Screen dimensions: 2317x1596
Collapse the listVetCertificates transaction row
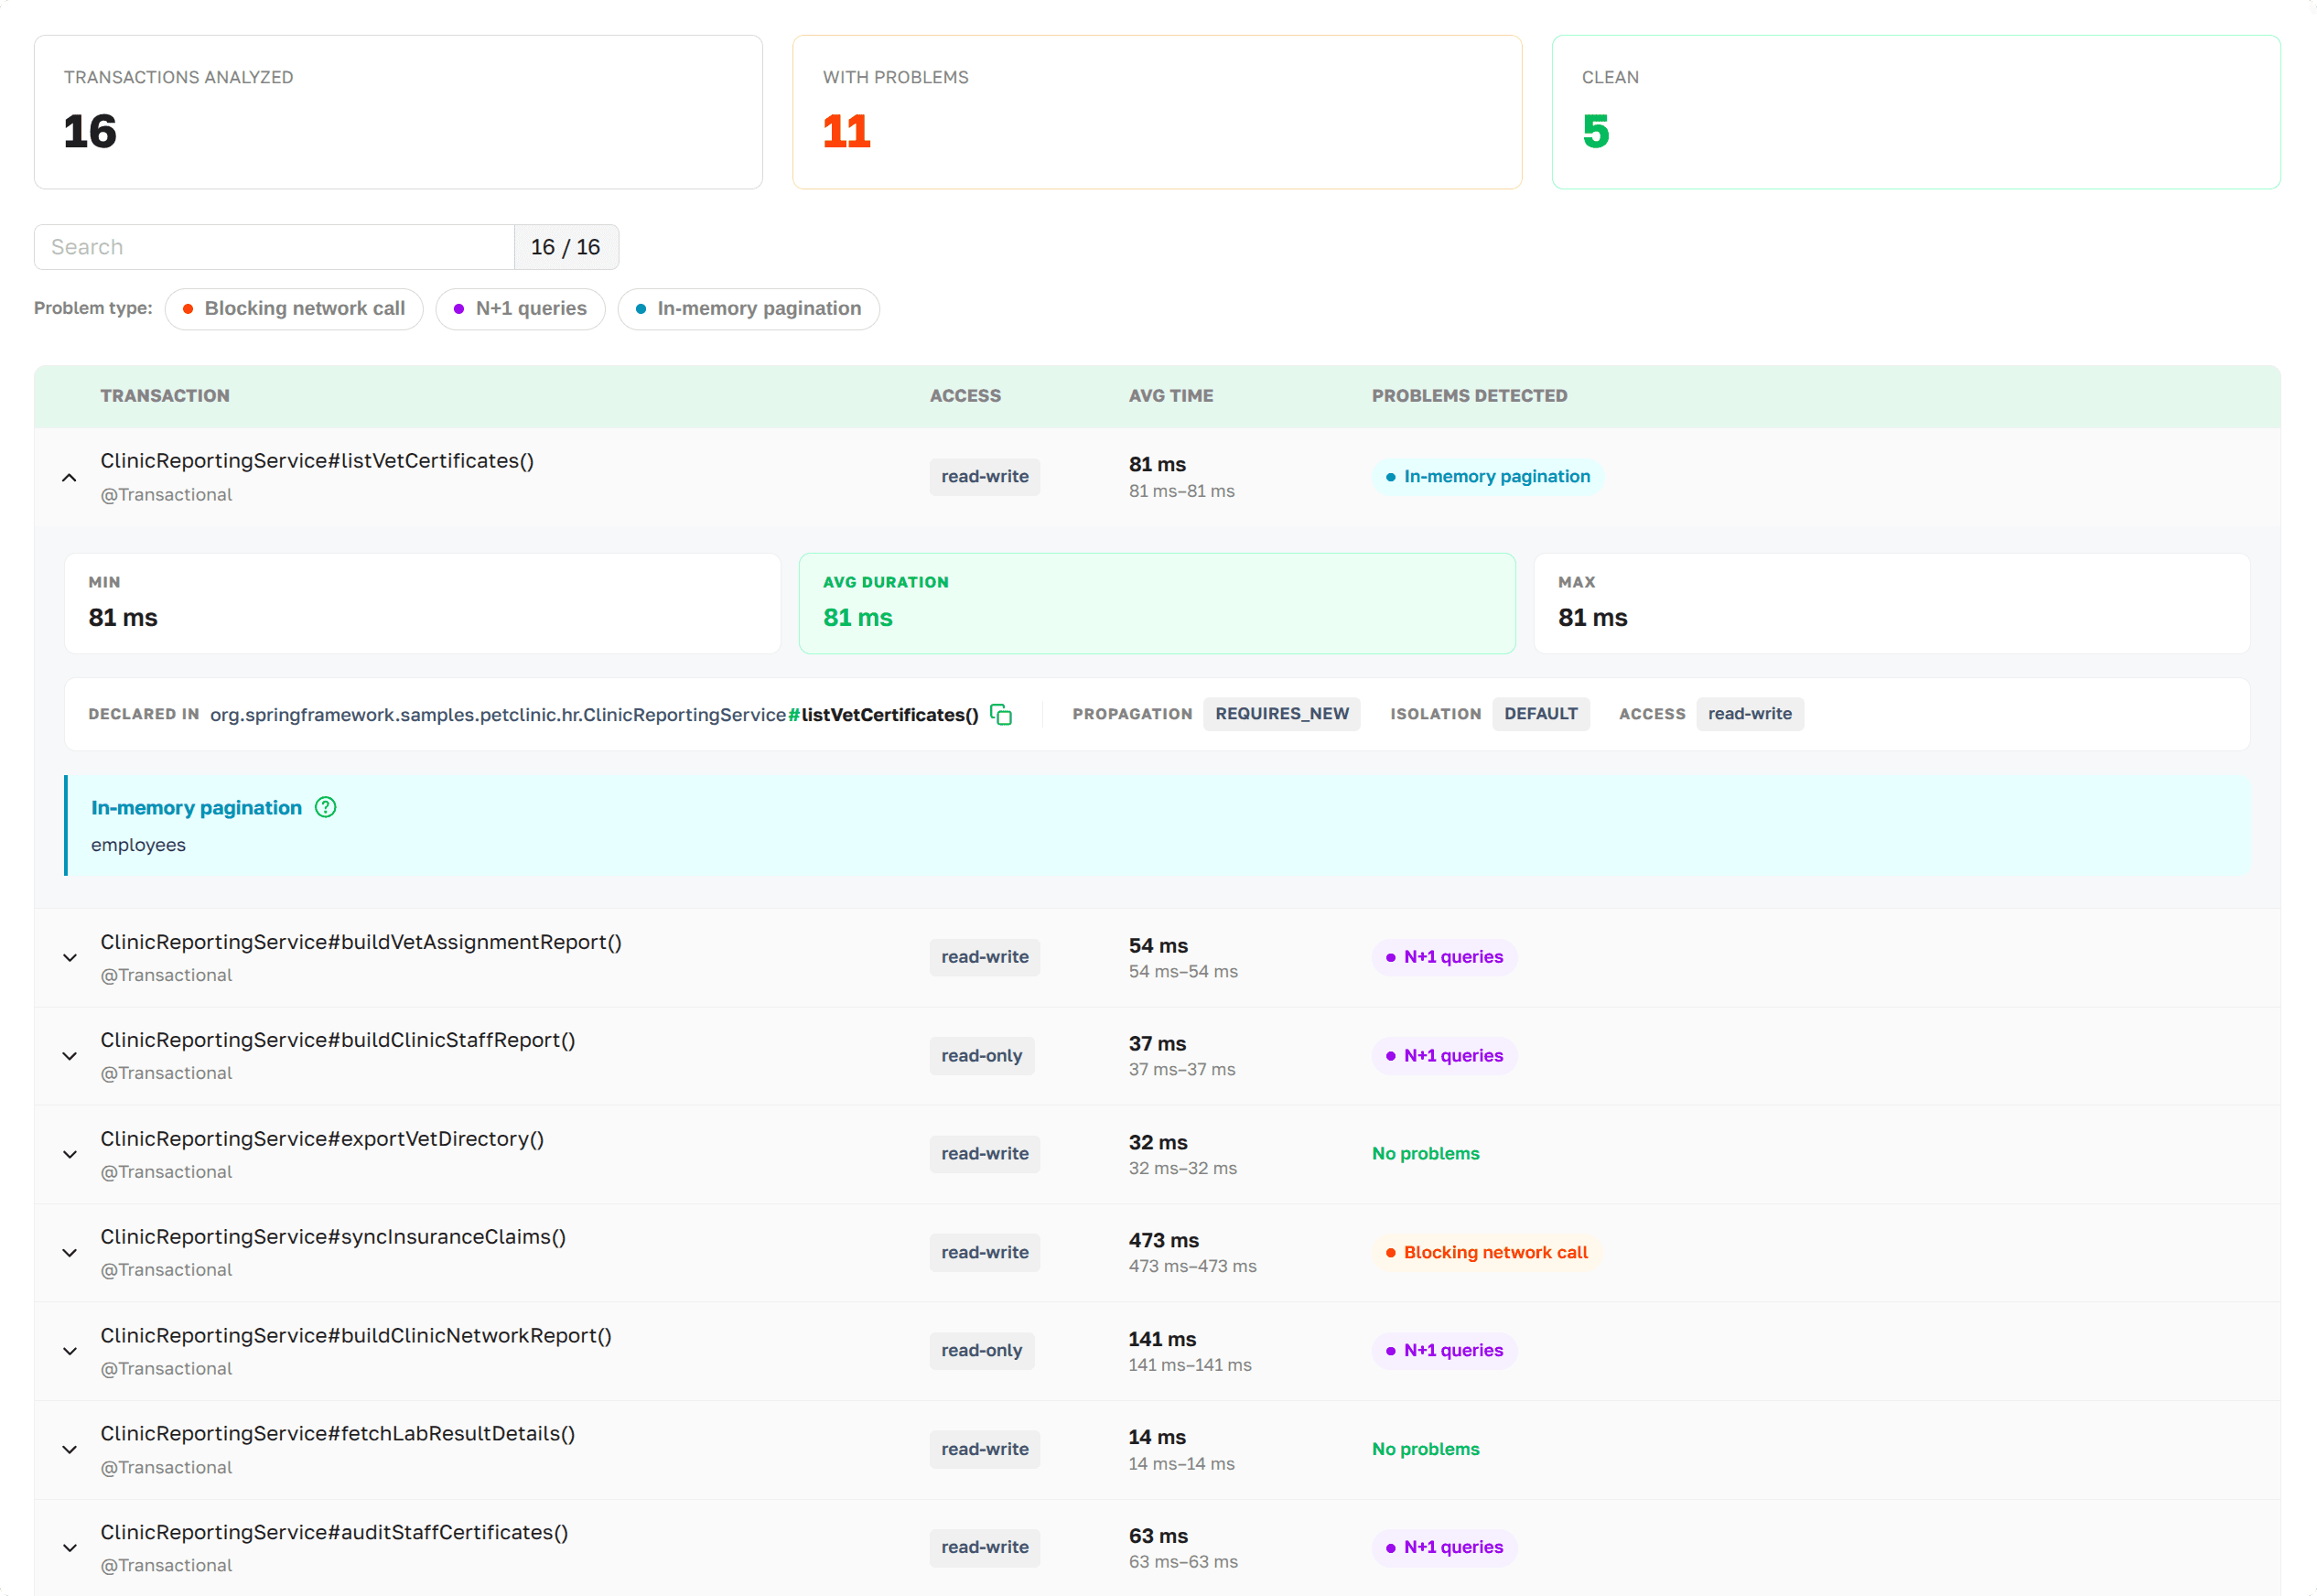pos(69,477)
